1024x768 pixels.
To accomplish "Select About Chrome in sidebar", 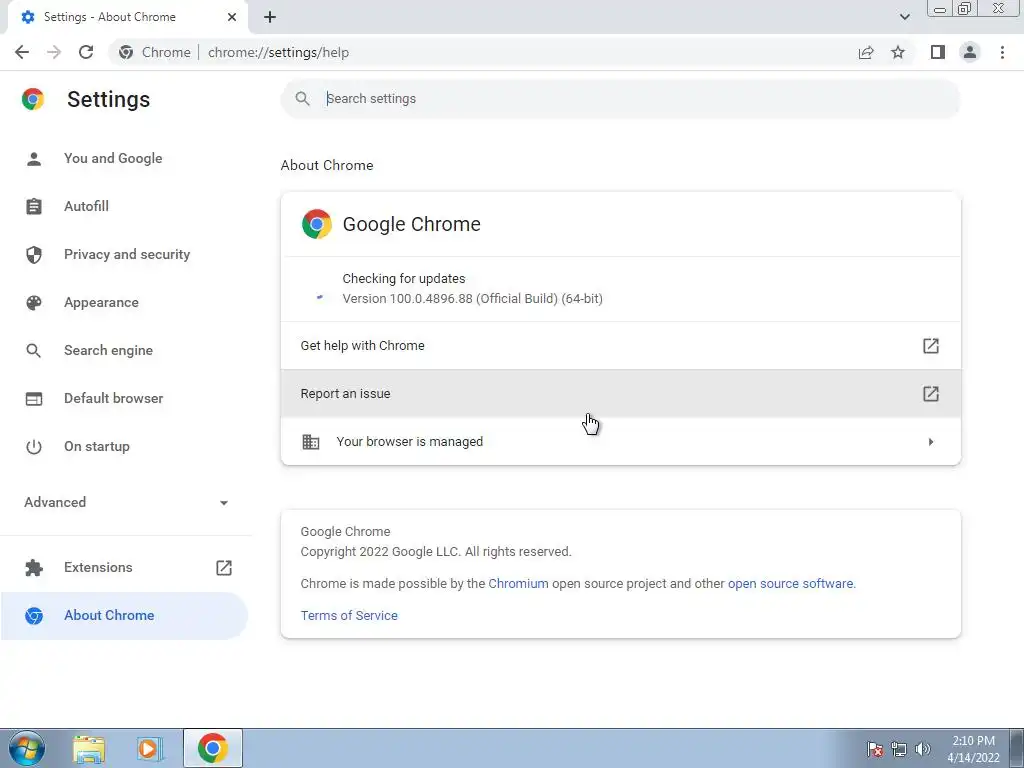I will tap(124, 615).
